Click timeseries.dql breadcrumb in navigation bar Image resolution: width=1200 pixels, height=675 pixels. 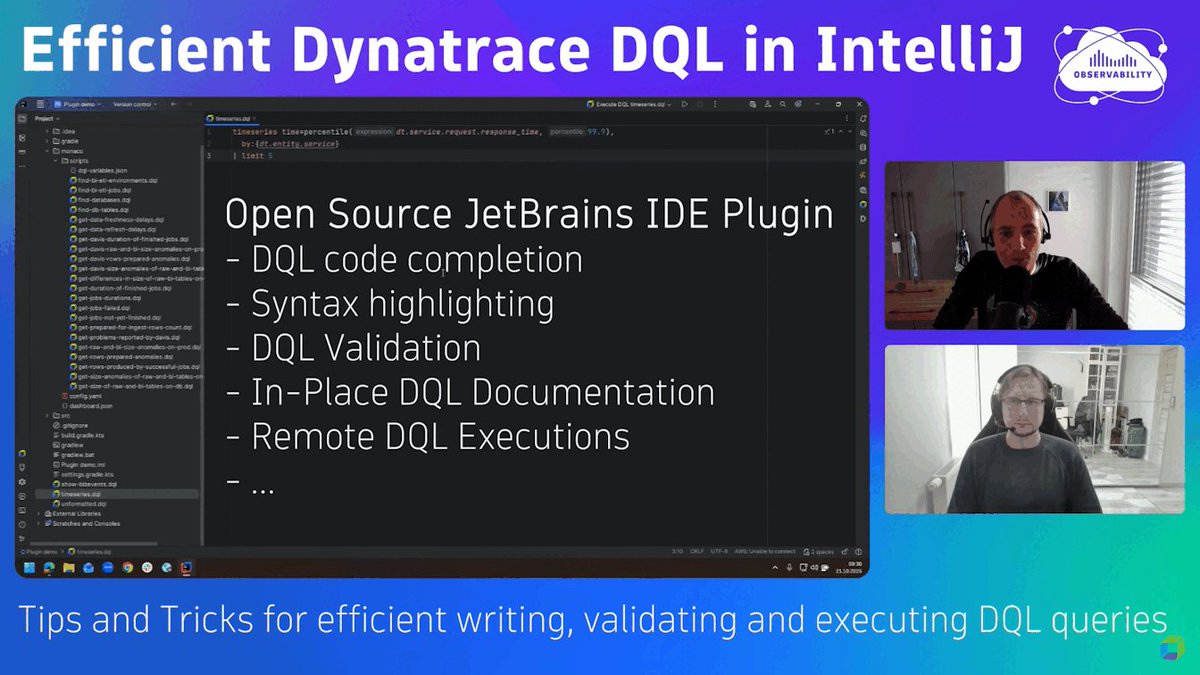click(89, 552)
